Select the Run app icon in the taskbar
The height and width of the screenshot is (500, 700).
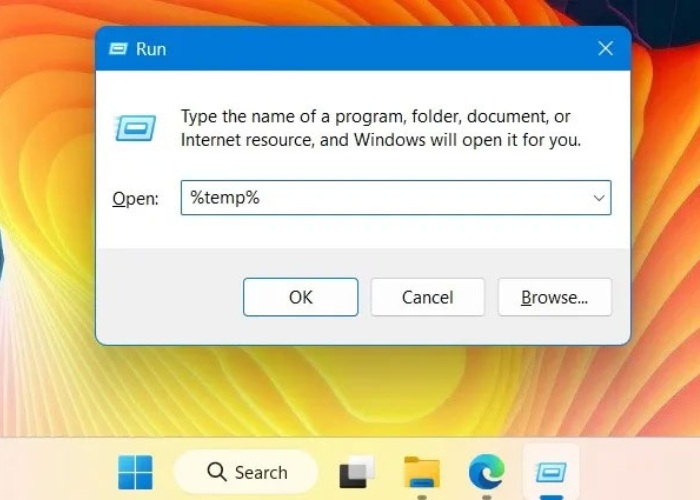pos(551,472)
